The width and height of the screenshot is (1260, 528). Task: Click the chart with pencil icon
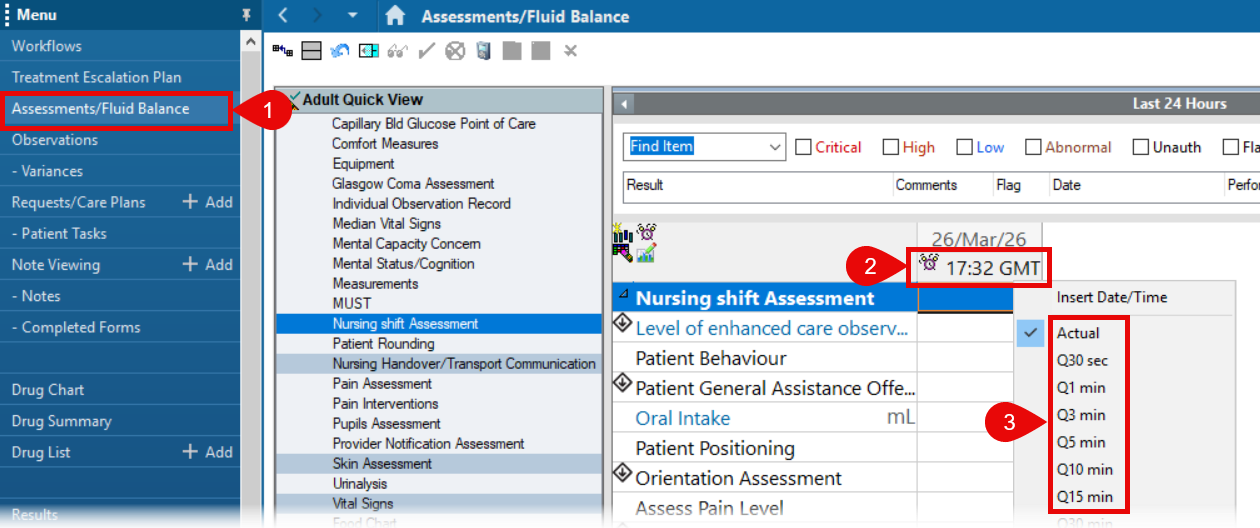(x=645, y=253)
